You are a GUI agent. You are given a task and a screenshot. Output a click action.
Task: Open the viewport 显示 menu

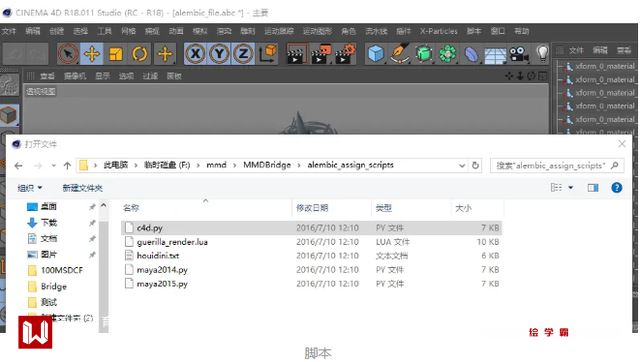(102, 76)
